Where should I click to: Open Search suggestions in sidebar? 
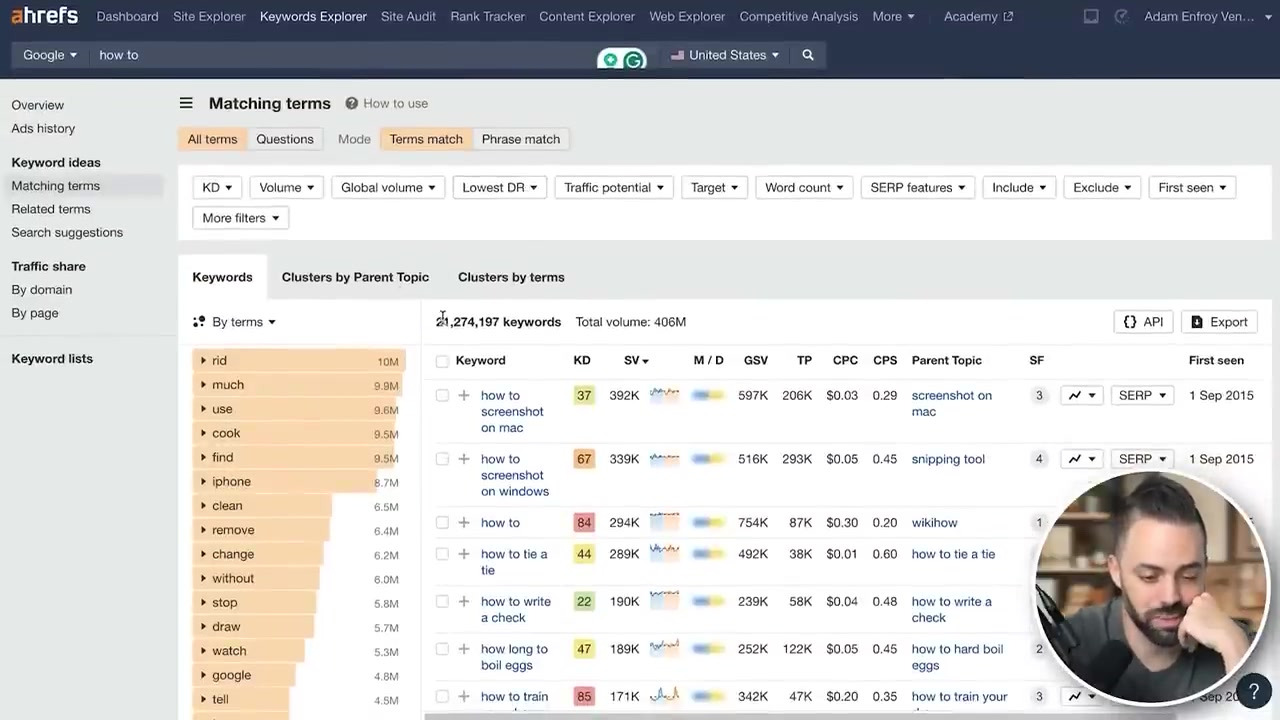point(67,232)
